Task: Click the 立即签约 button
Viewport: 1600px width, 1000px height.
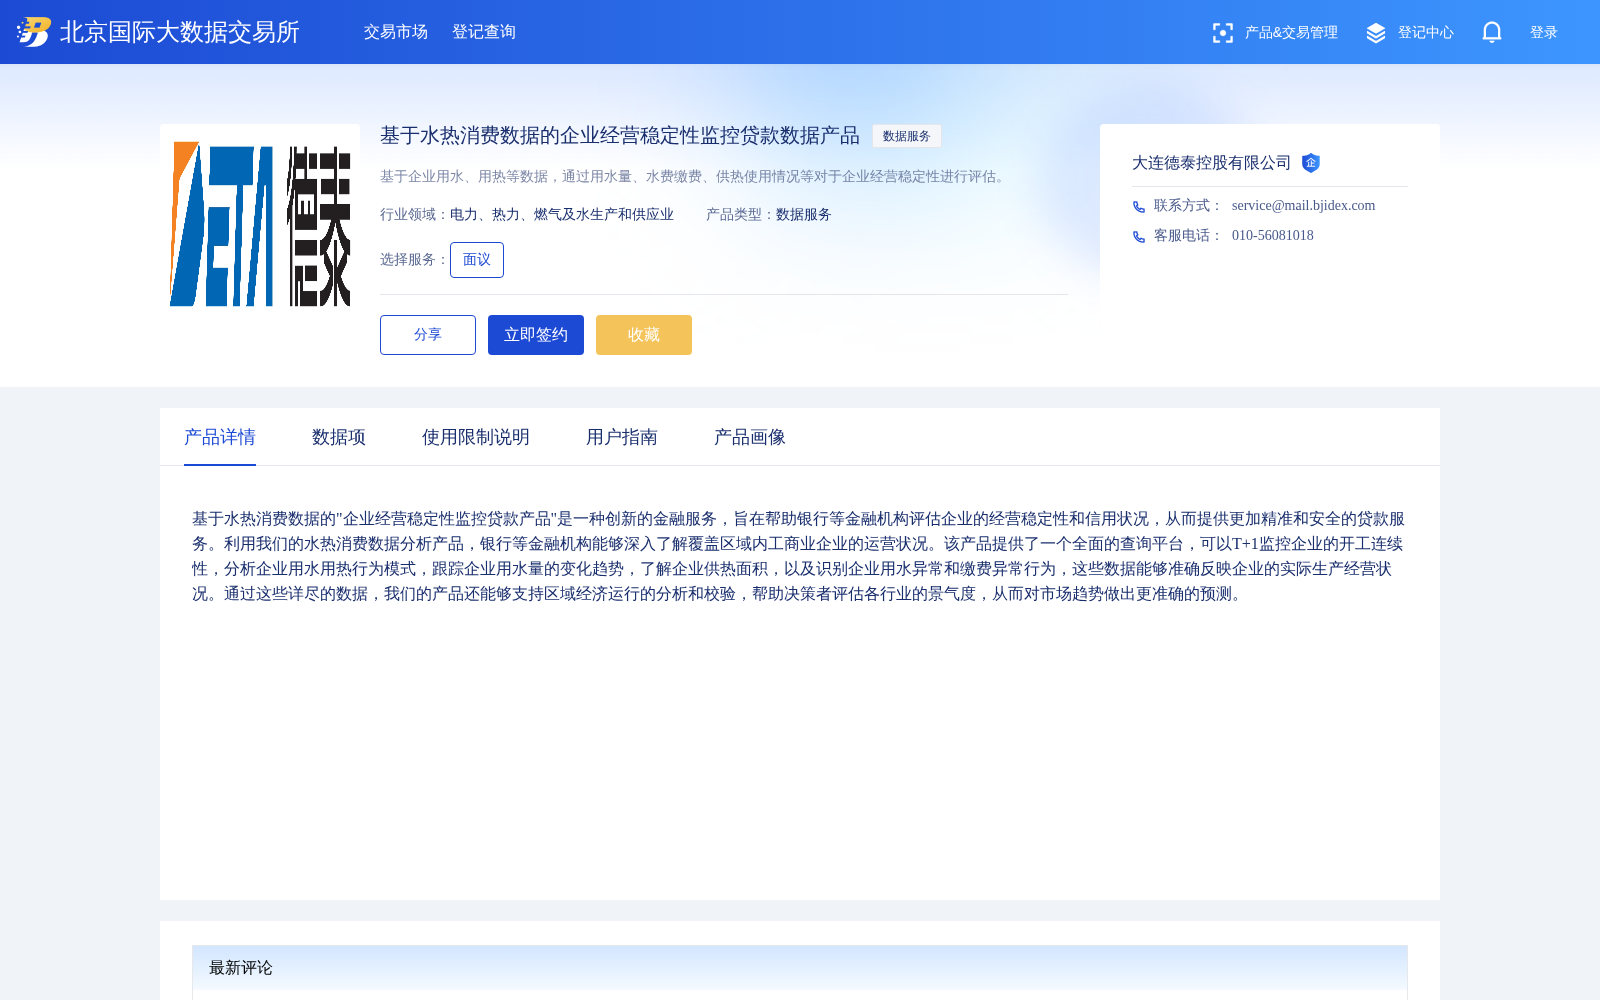Action: coord(536,335)
